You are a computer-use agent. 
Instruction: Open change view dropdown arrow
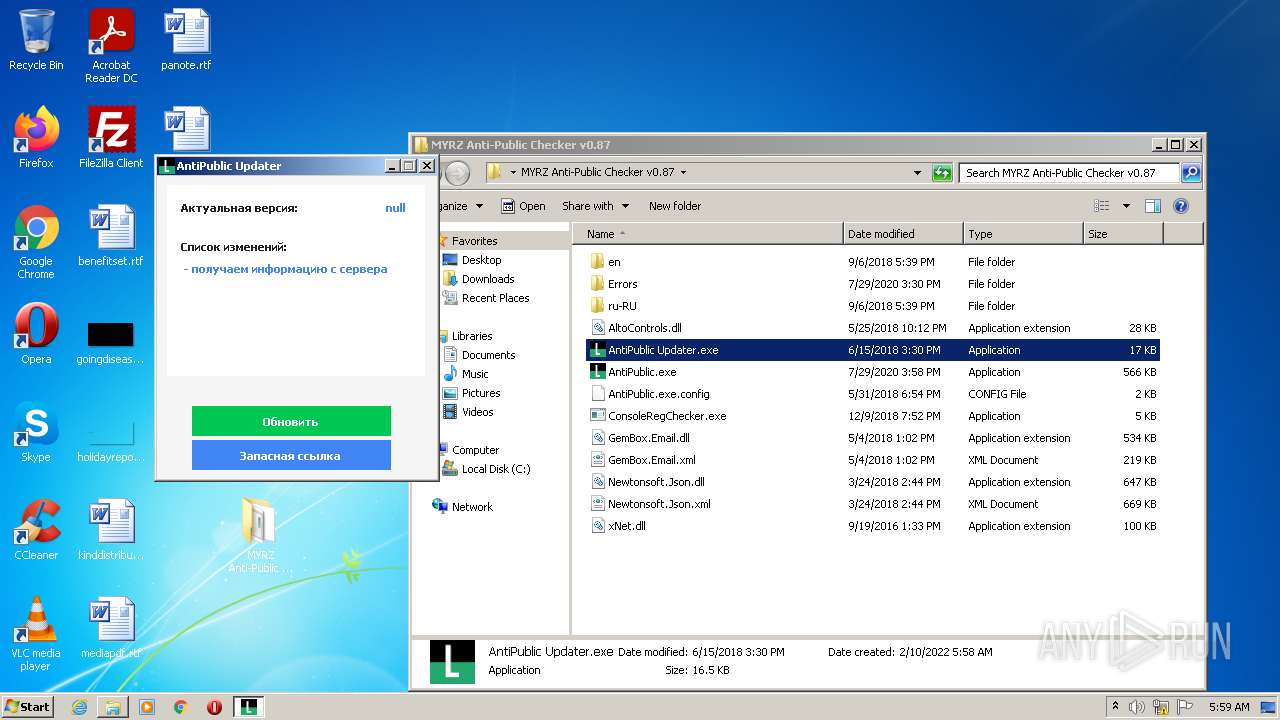point(1126,206)
